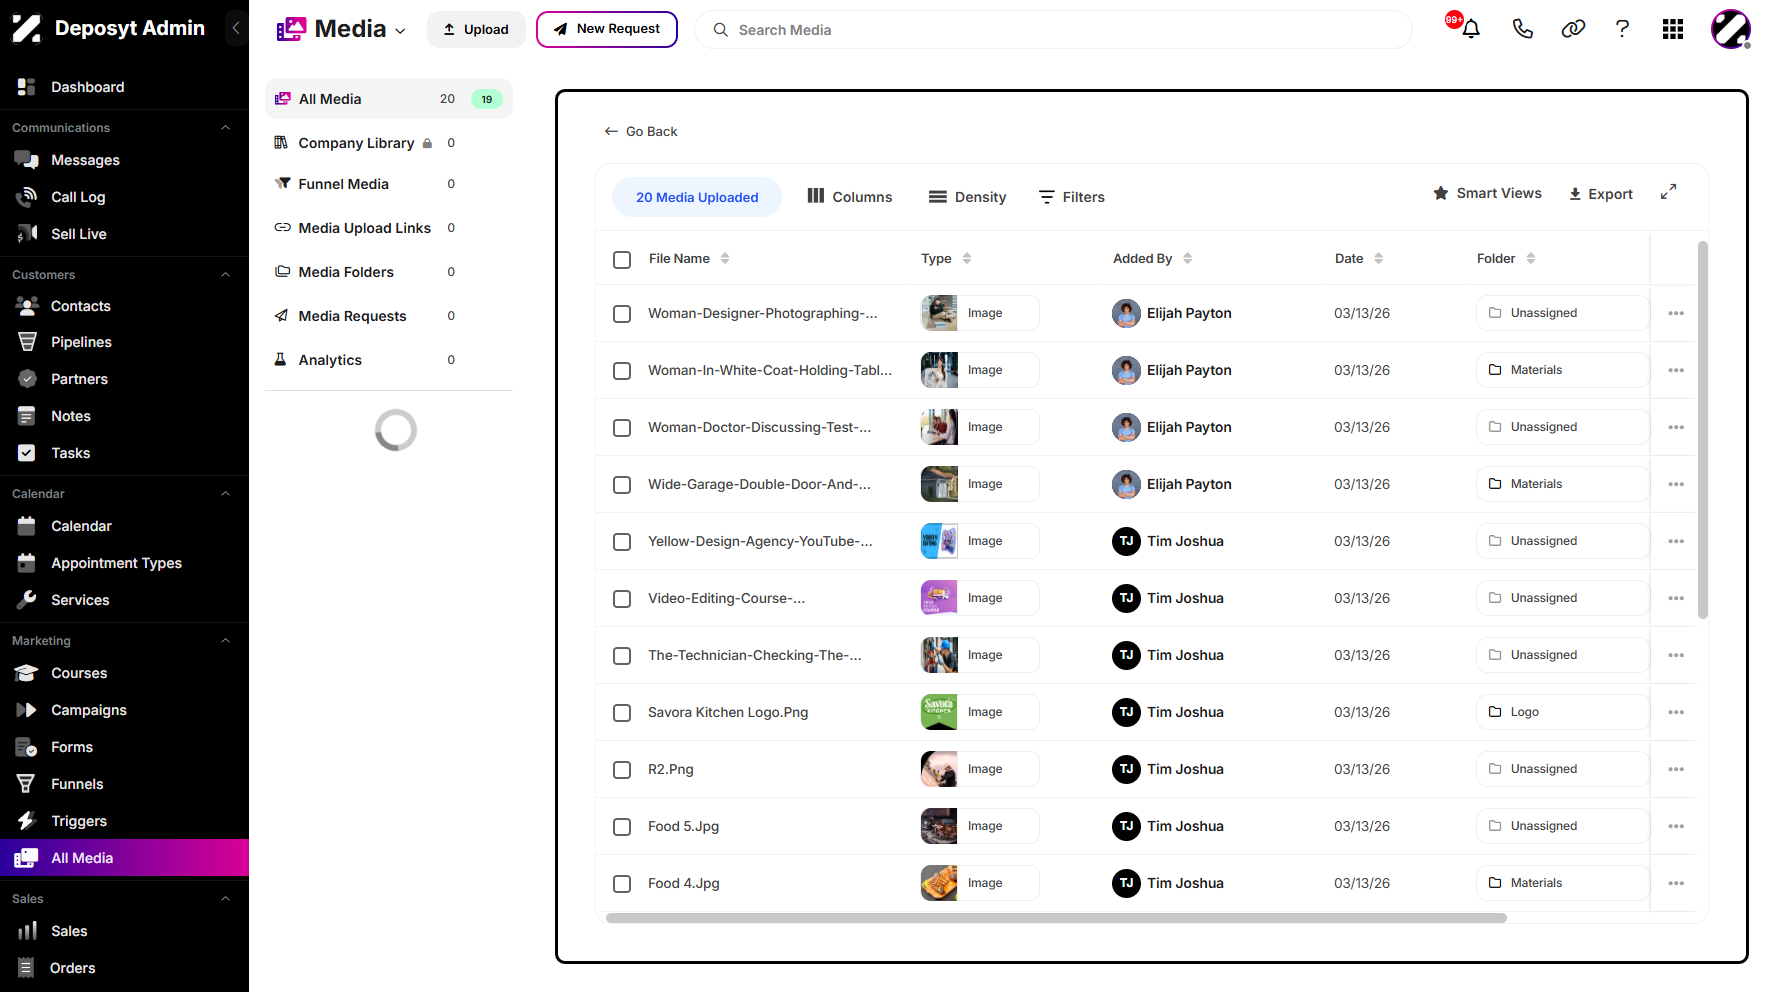Viewport: 1775px width, 992px height.
Task: Check the R2.Png row checkbox
Action: coord(622,770)
